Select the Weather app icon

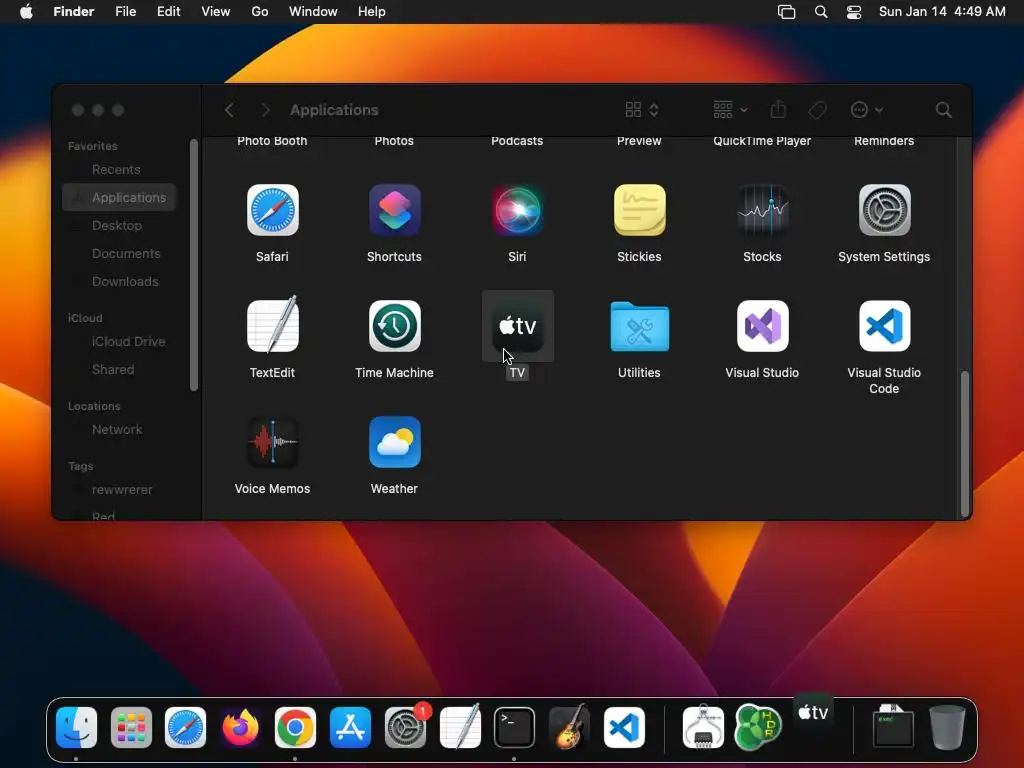394,442
